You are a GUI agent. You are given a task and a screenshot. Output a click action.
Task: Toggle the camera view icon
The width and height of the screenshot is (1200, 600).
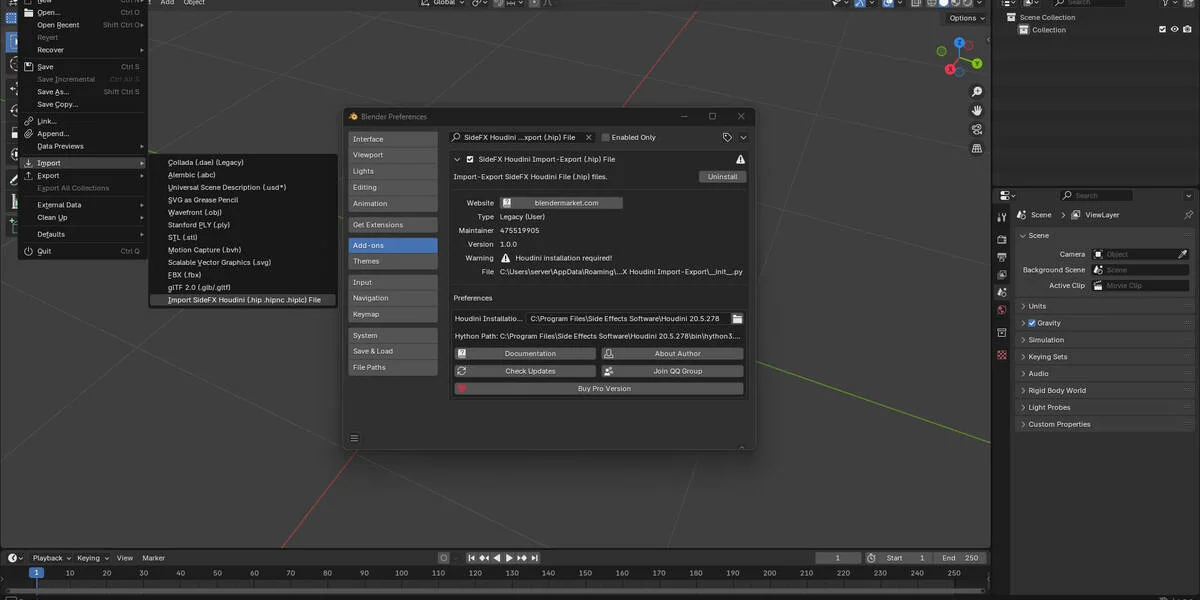point(977,128)
